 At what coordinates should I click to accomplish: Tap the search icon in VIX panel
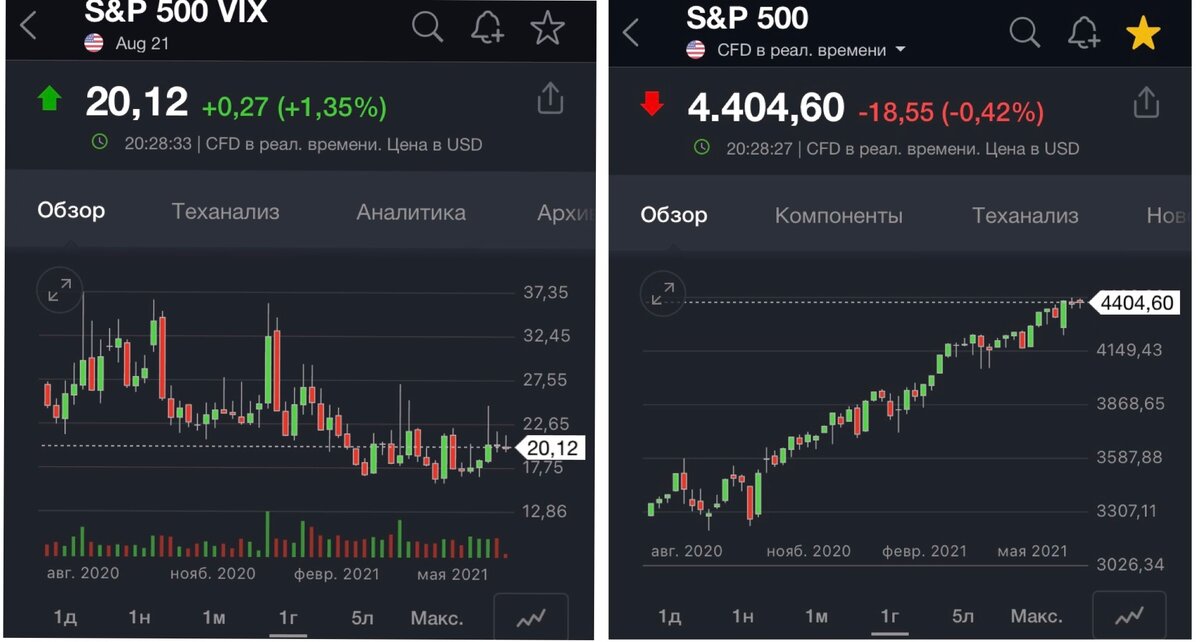tap(427, 28)
